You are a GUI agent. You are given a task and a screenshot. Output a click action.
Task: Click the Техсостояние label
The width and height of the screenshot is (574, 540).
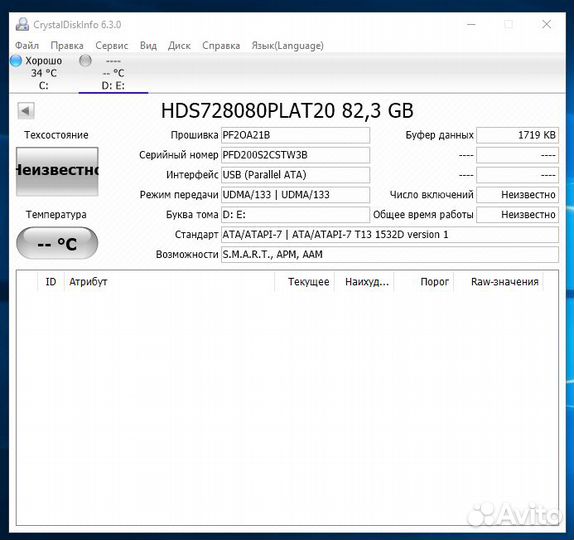coord(56,135)
